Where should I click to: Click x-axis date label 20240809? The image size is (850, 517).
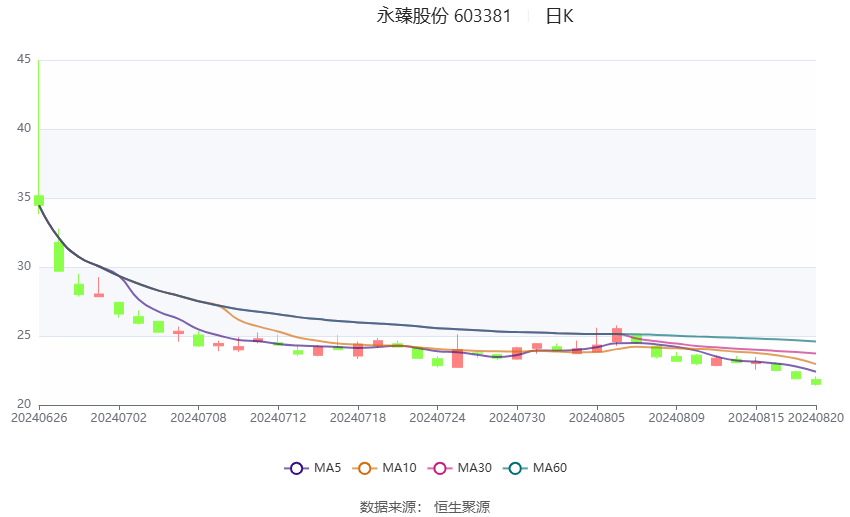click(x=677, y=418)
